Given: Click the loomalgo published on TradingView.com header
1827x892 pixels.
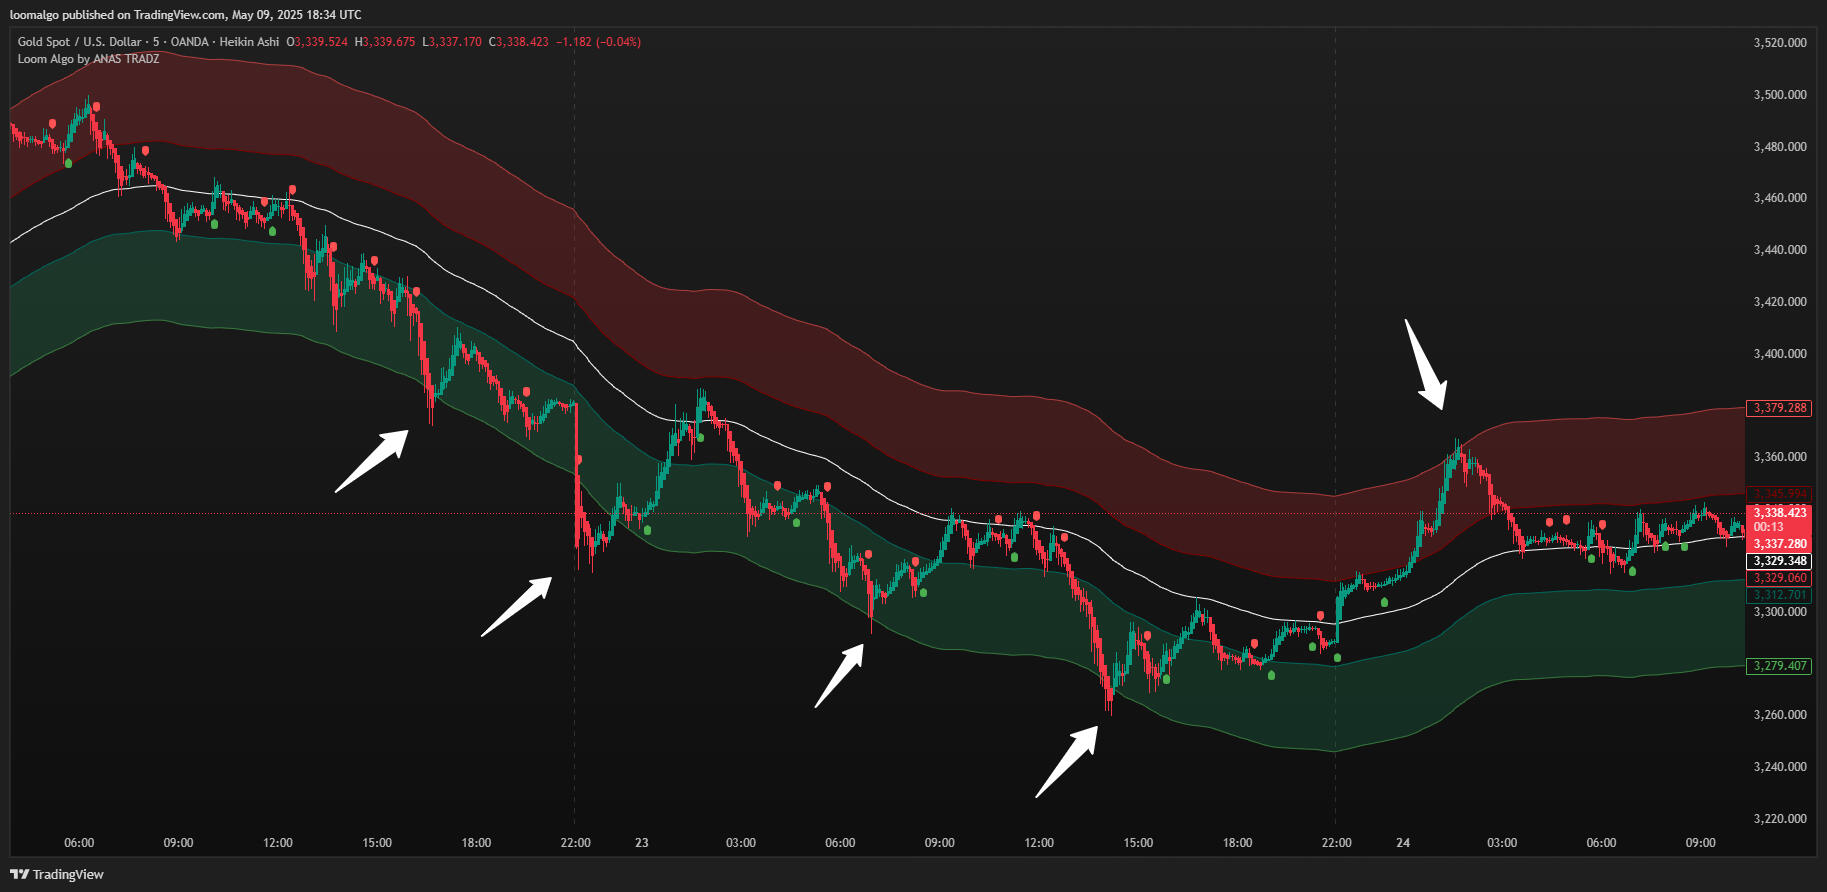Looking at the screenshot, I should 186,15.
